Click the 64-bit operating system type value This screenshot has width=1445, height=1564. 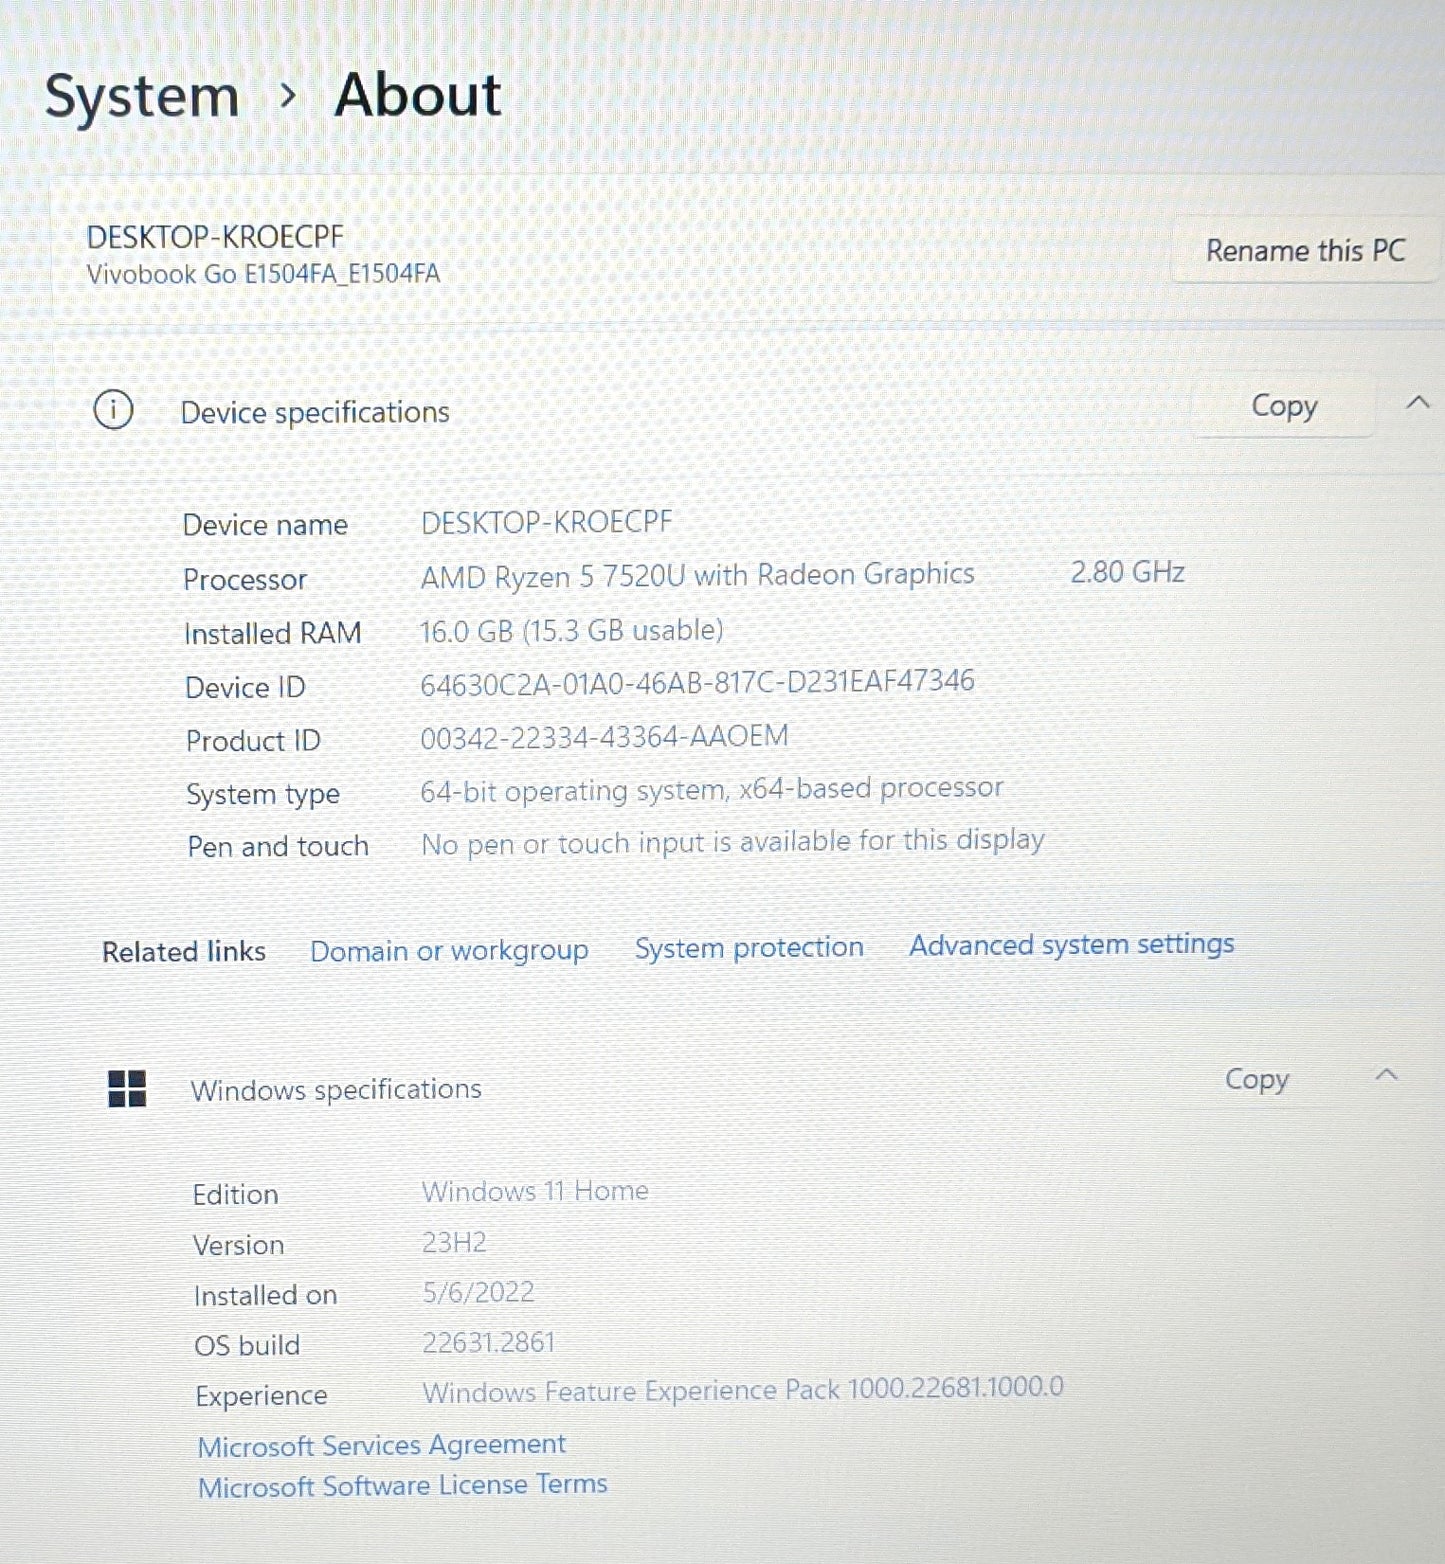tap(711, 790)
